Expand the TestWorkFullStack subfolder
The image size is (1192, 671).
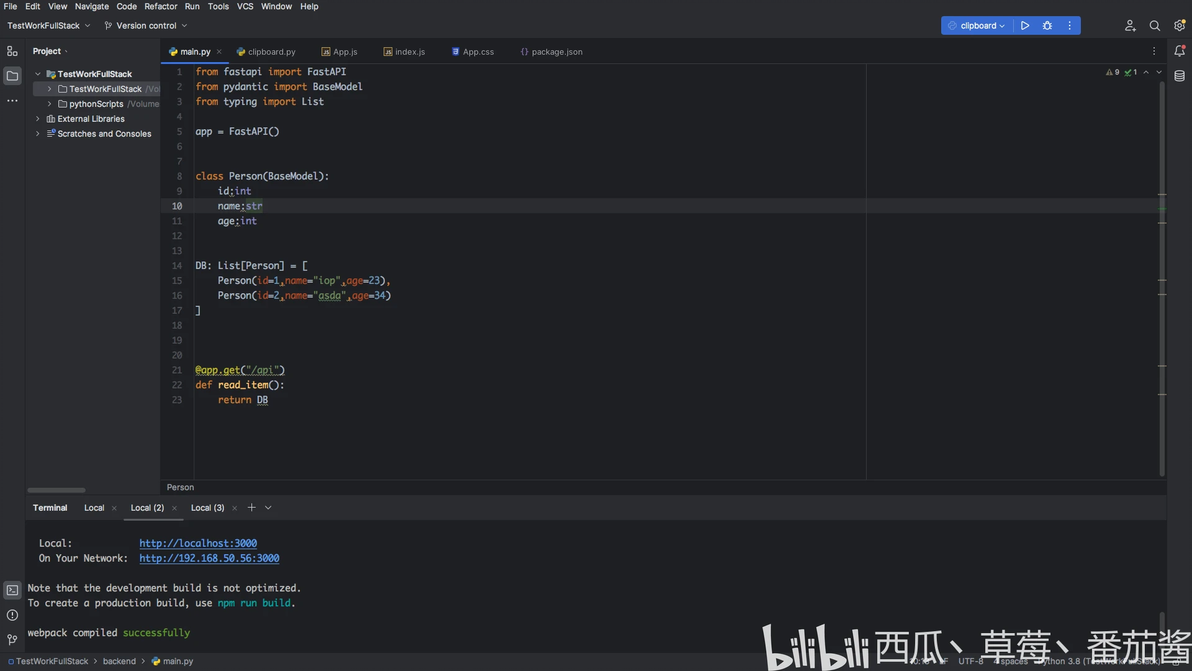(49, 89)
